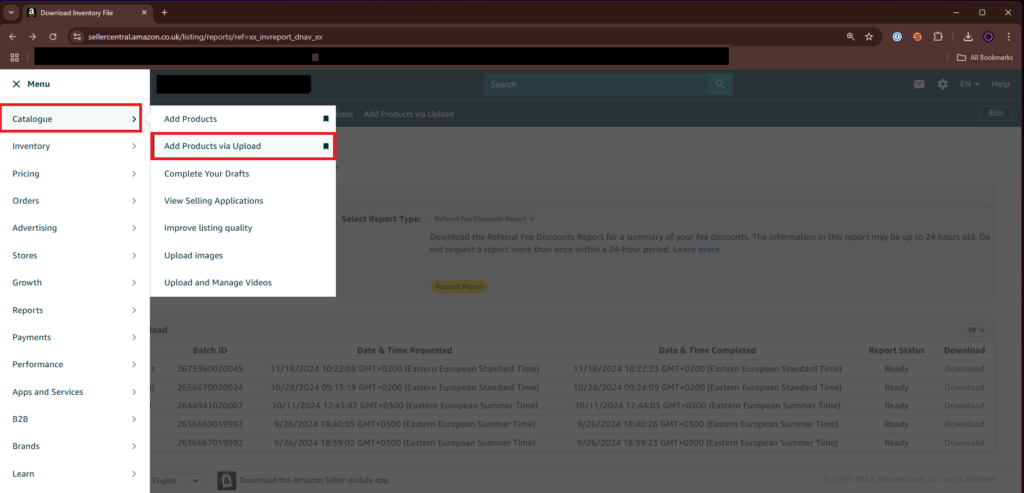
Task: Open site information icon in address bar
Action: tap(77, 37)
